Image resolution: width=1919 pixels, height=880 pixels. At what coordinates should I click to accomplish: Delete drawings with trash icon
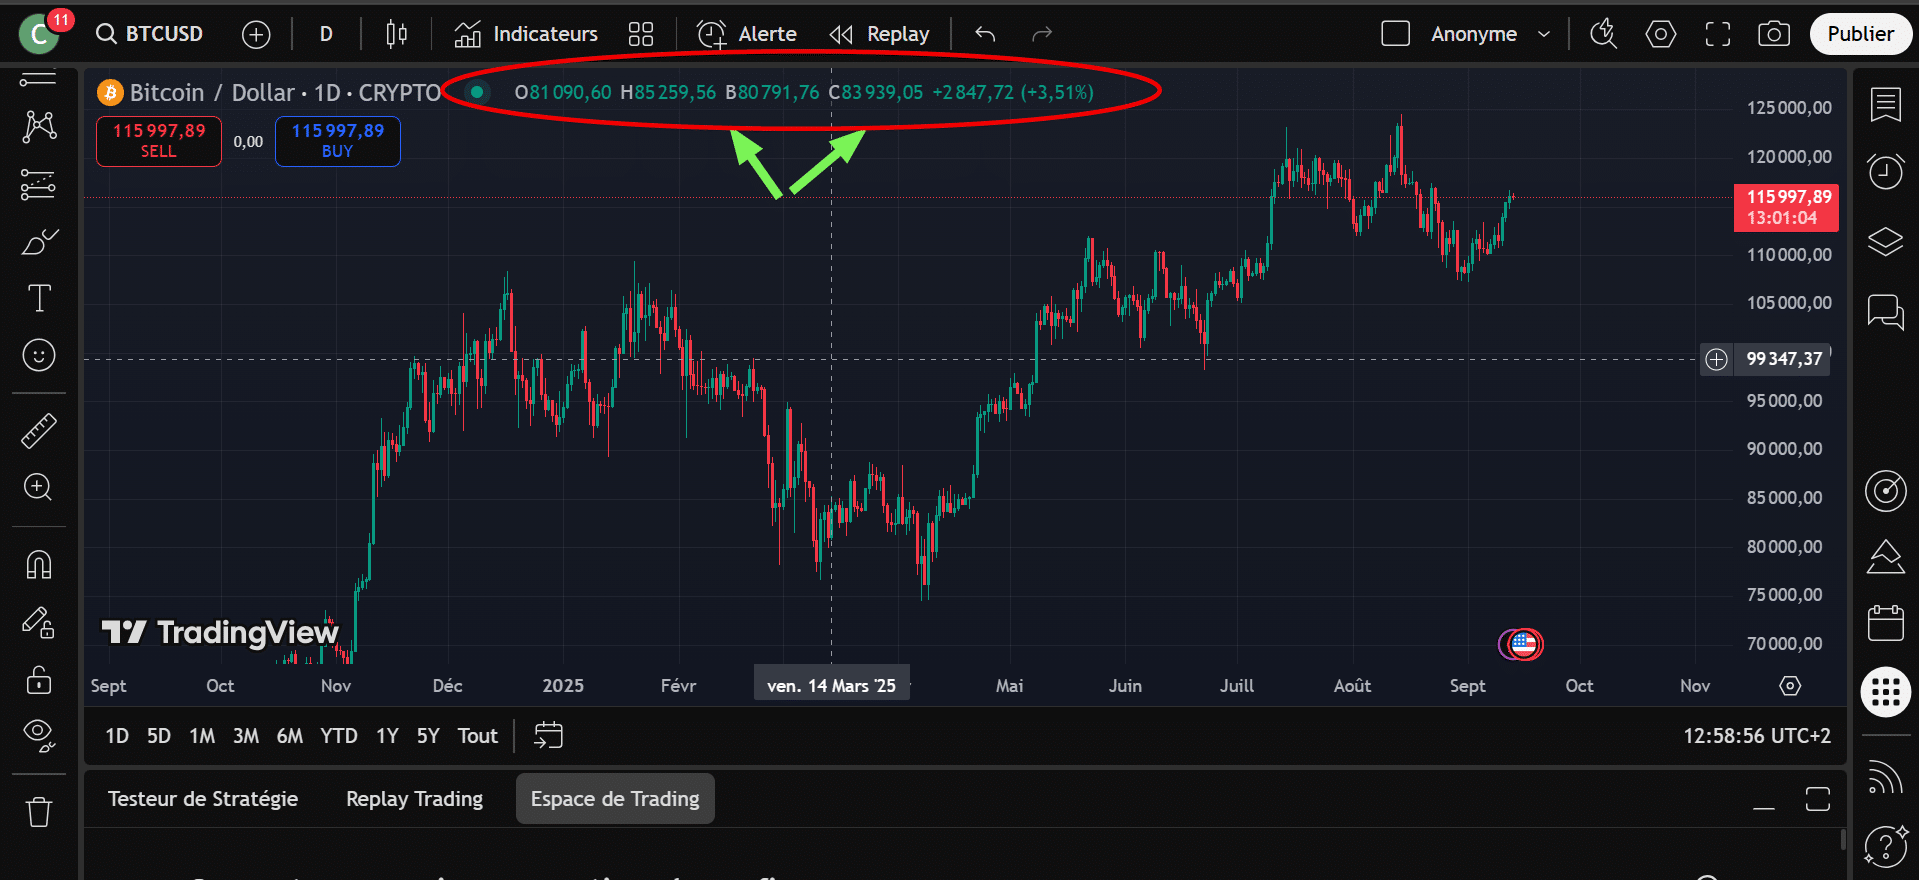click(39, 811)
